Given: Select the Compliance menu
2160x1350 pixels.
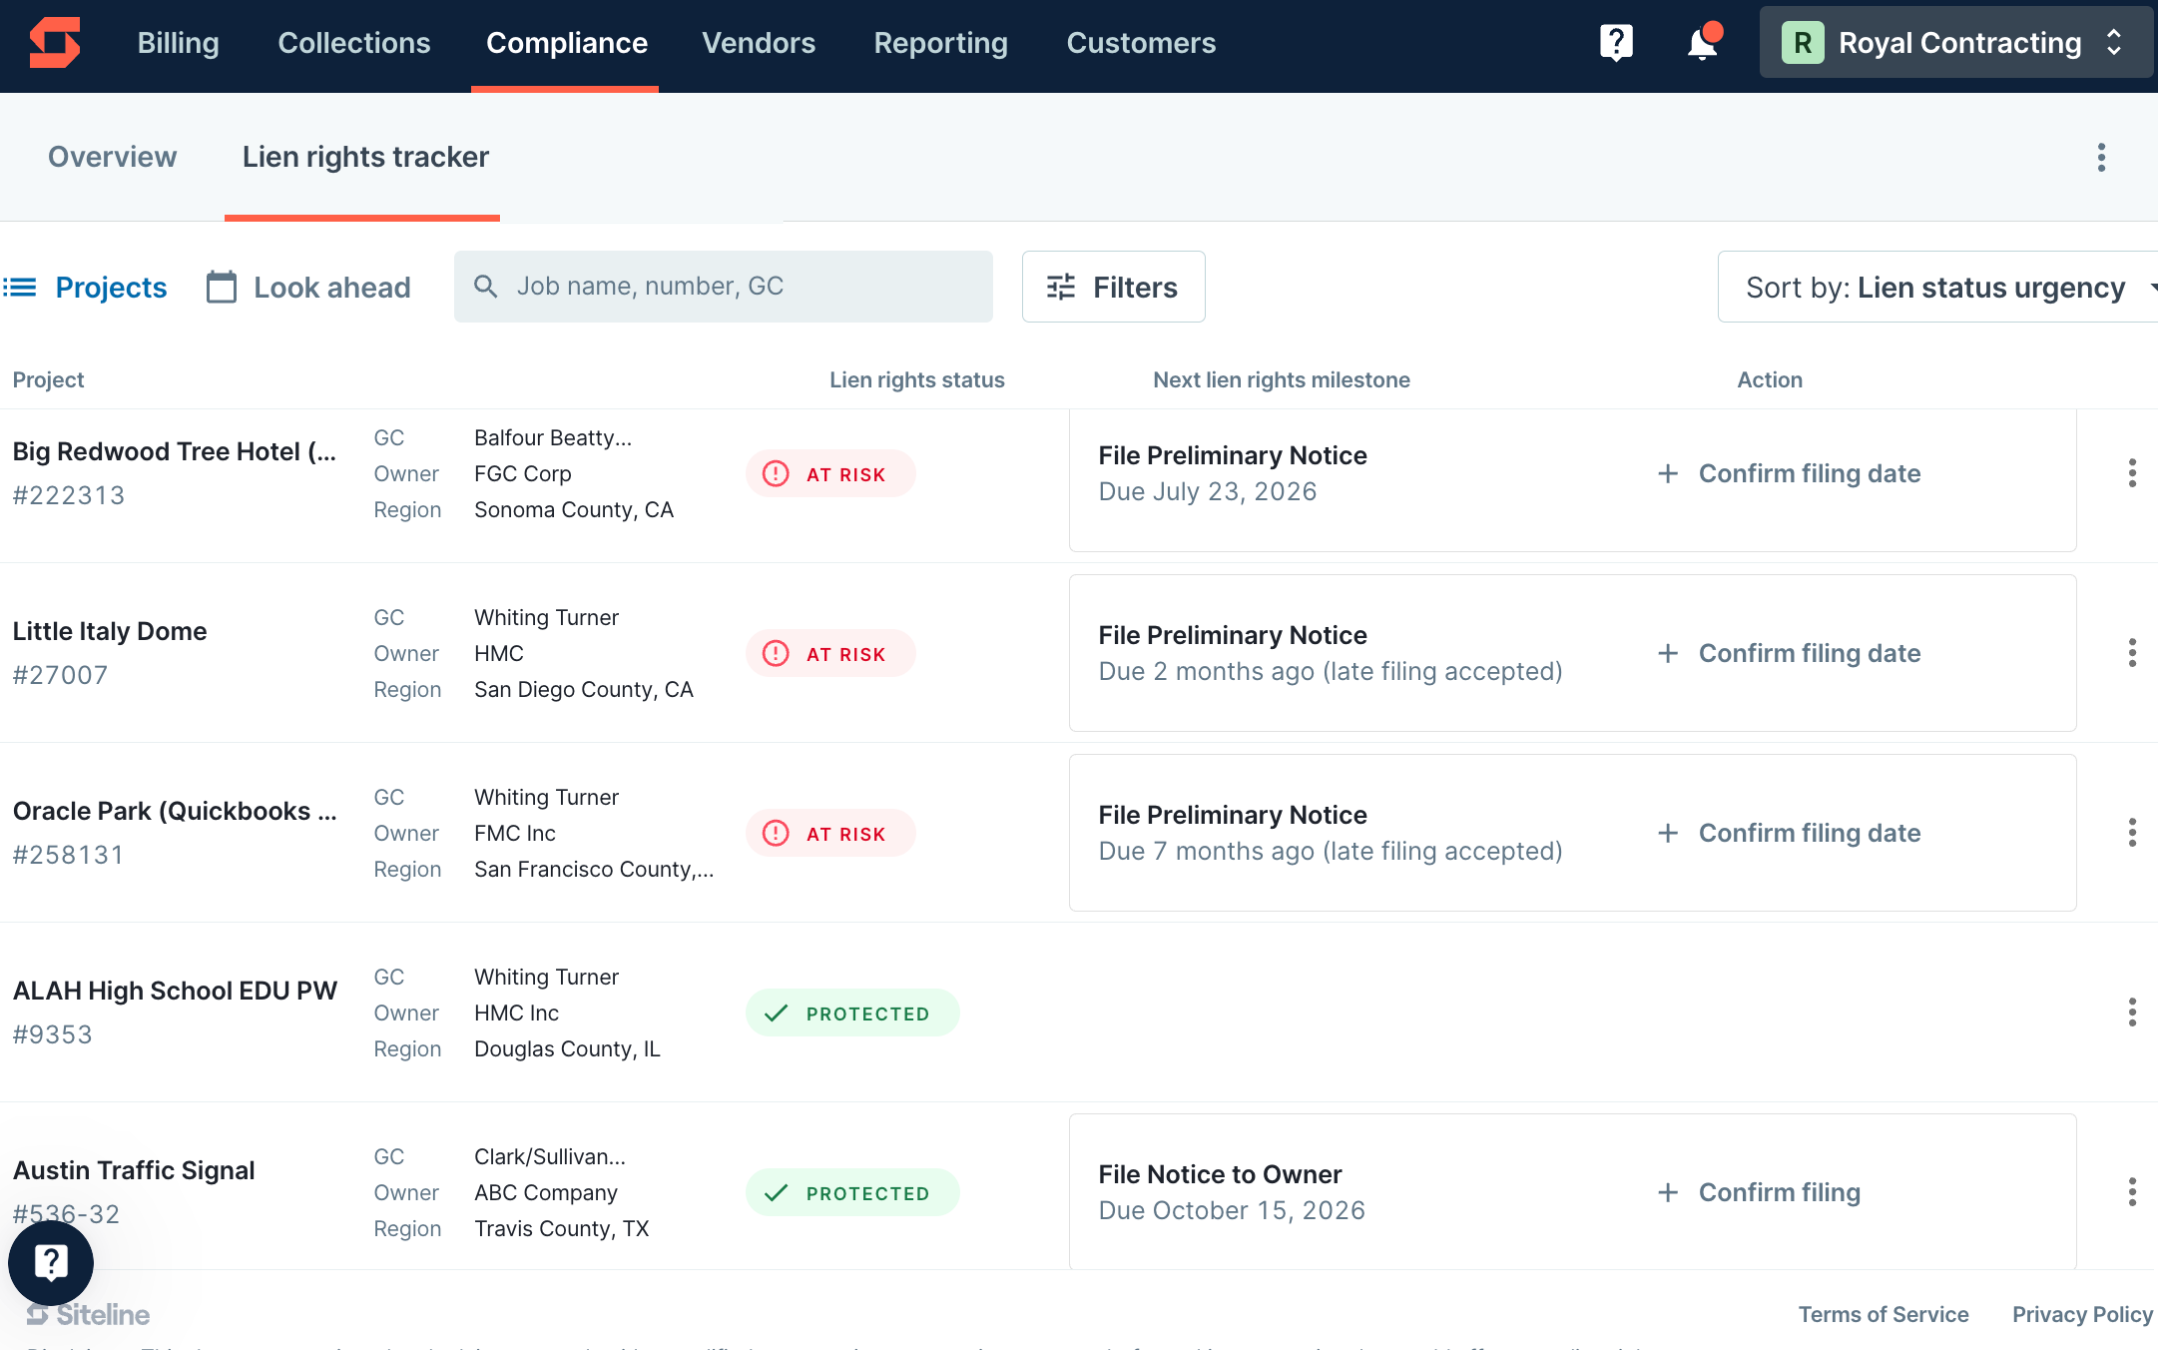Looking at the screenshot, I should 566,43.
